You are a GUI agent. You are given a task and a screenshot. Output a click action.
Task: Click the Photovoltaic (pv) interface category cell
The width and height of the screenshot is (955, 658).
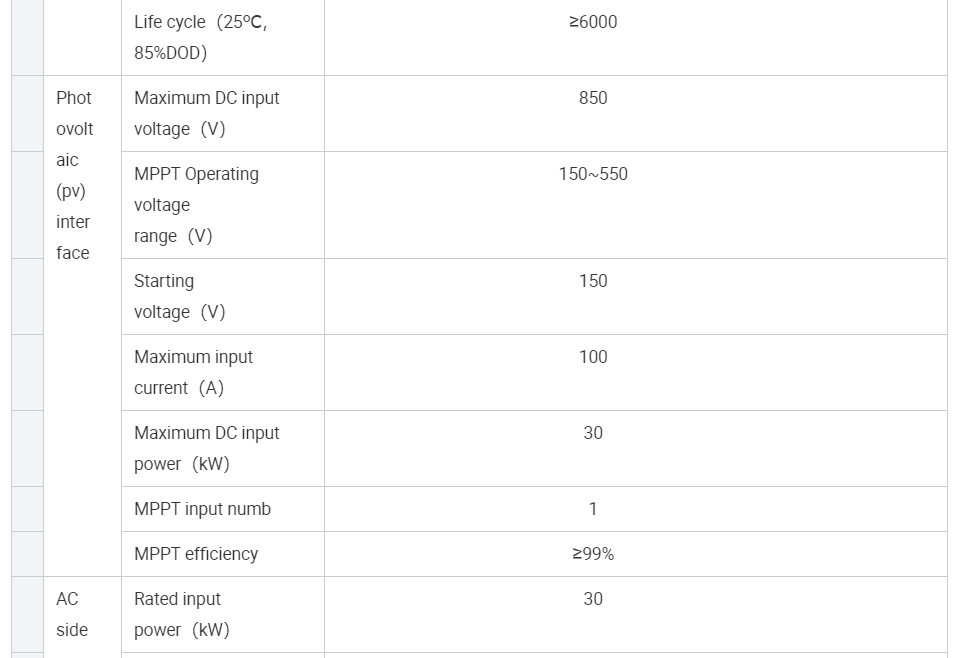click(x=74, y=175)
